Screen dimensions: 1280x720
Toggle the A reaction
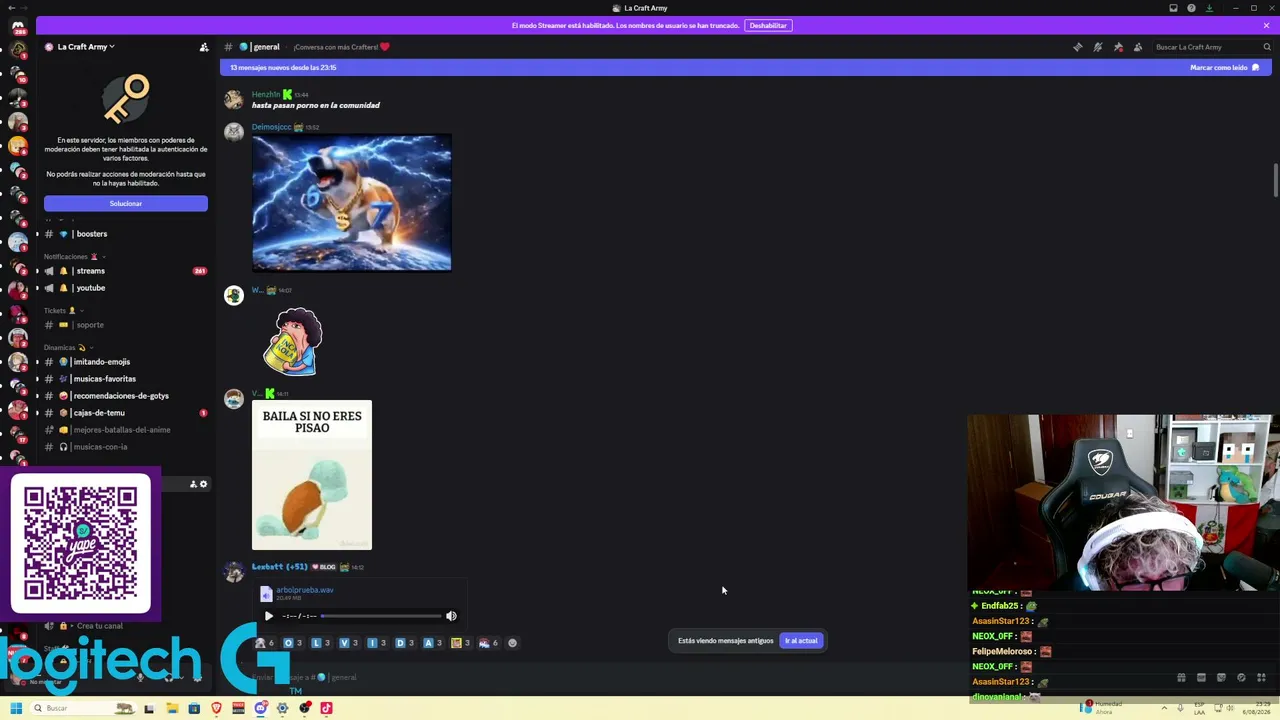coord(432,643)
